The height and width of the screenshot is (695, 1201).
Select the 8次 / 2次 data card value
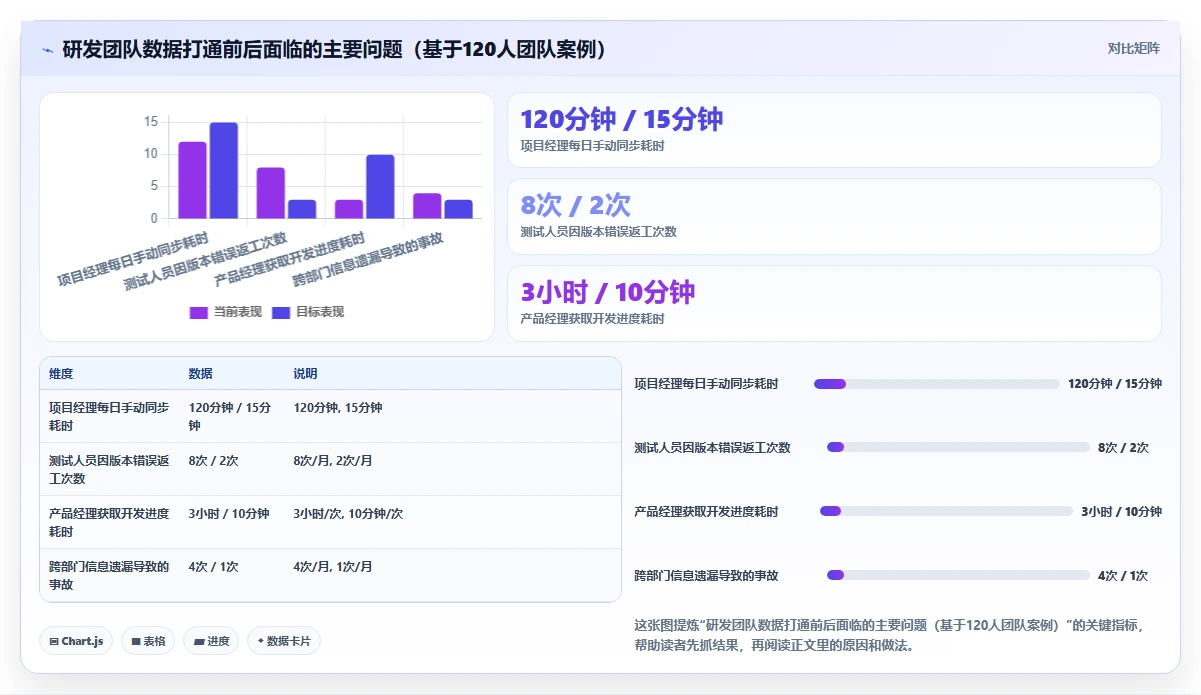(575, 205)
